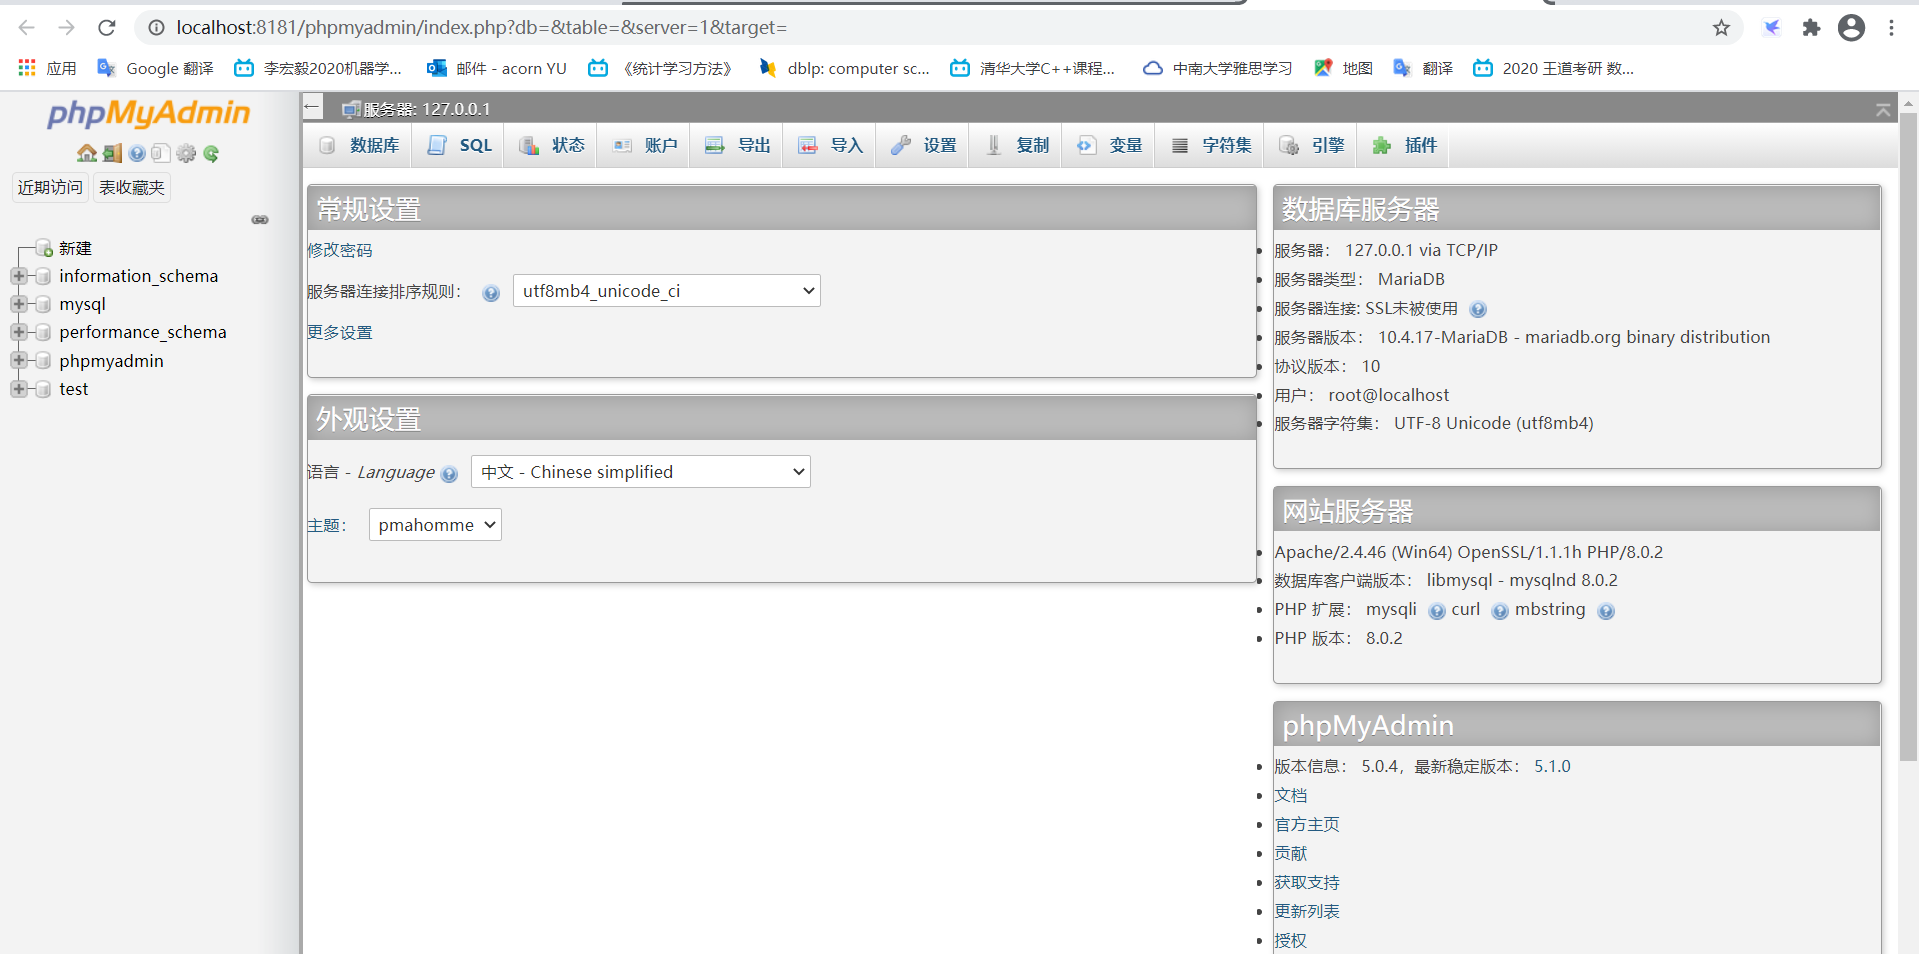Click the 修改密码 change password link
This screenshot has height=954, width=1919.
point(339,250)
